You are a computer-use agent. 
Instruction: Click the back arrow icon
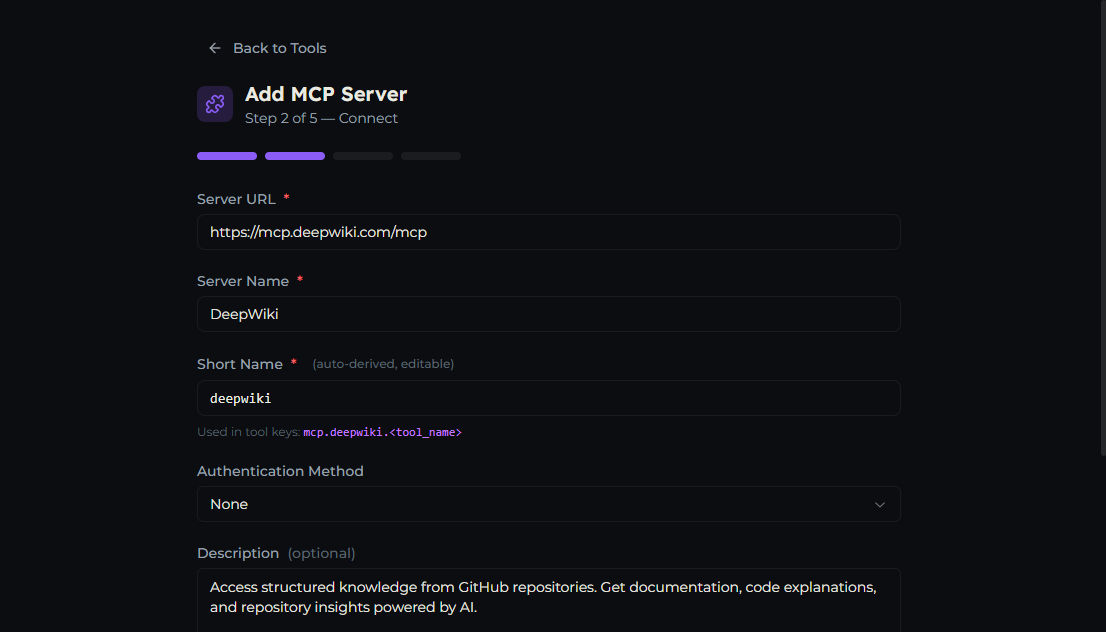pos(214,48)
